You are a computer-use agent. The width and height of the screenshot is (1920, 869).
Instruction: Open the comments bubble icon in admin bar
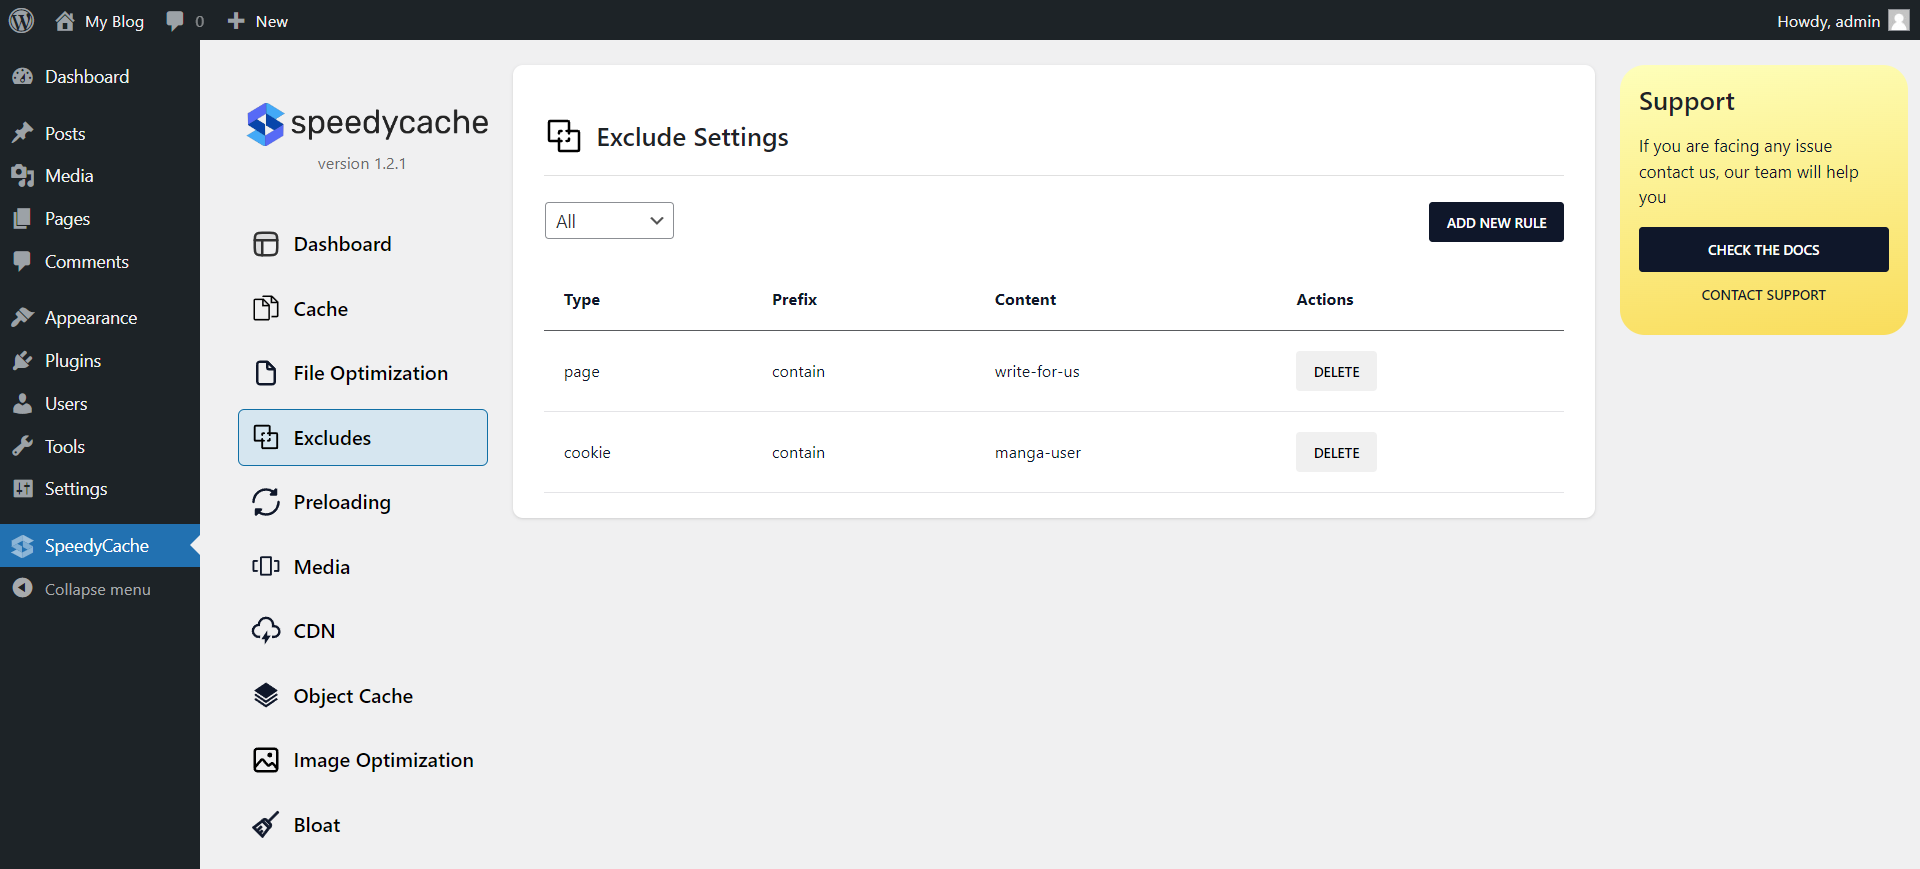[x=175, y=21]
